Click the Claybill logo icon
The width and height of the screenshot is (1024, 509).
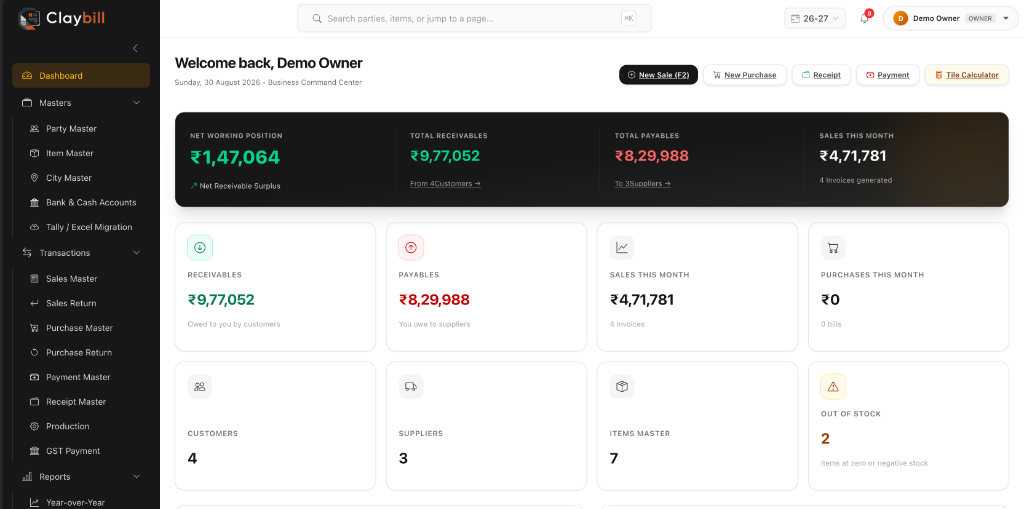(29, 18)
